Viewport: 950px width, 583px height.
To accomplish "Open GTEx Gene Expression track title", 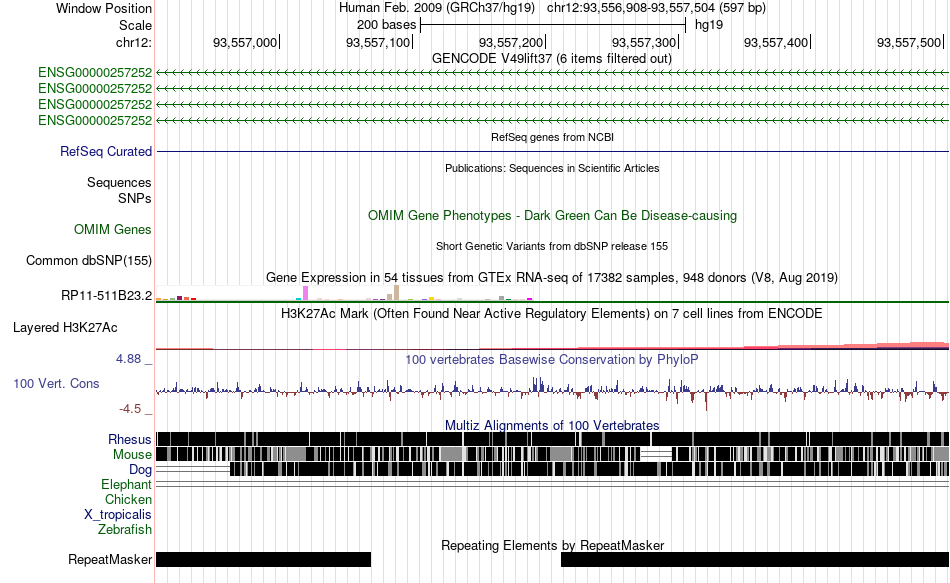I will pos(552,278).
